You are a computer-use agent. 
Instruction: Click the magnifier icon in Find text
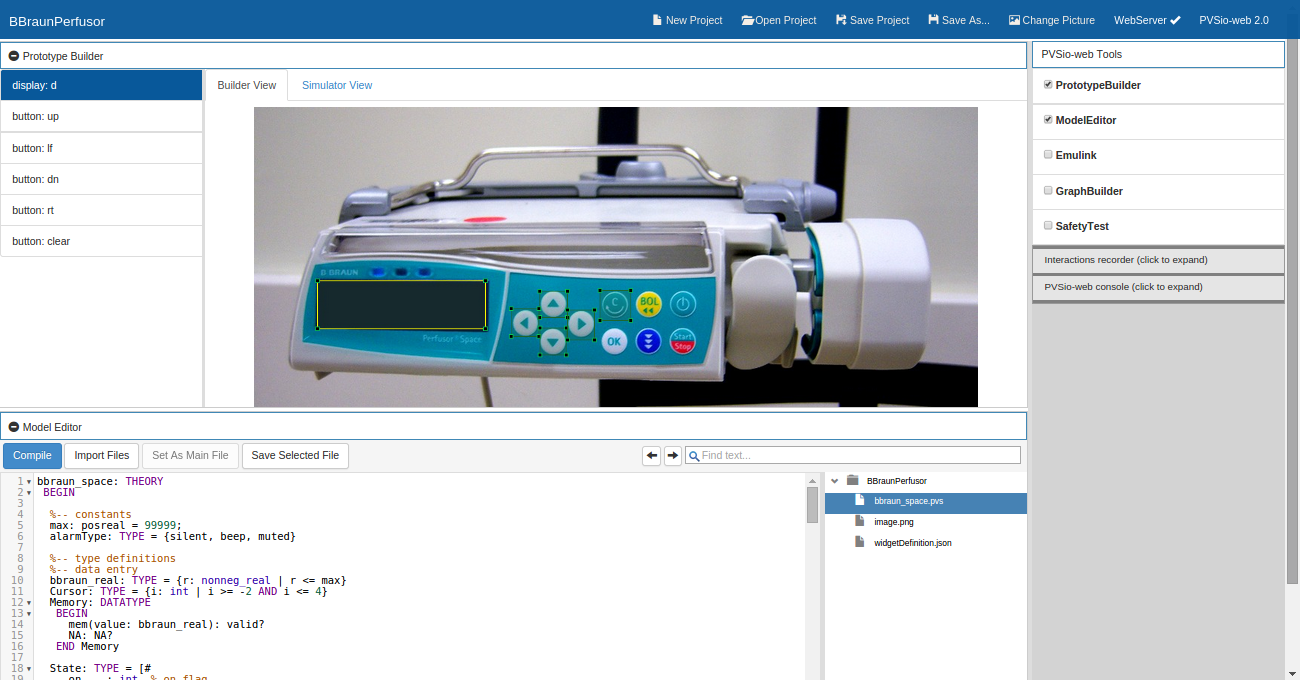point(694,456)
